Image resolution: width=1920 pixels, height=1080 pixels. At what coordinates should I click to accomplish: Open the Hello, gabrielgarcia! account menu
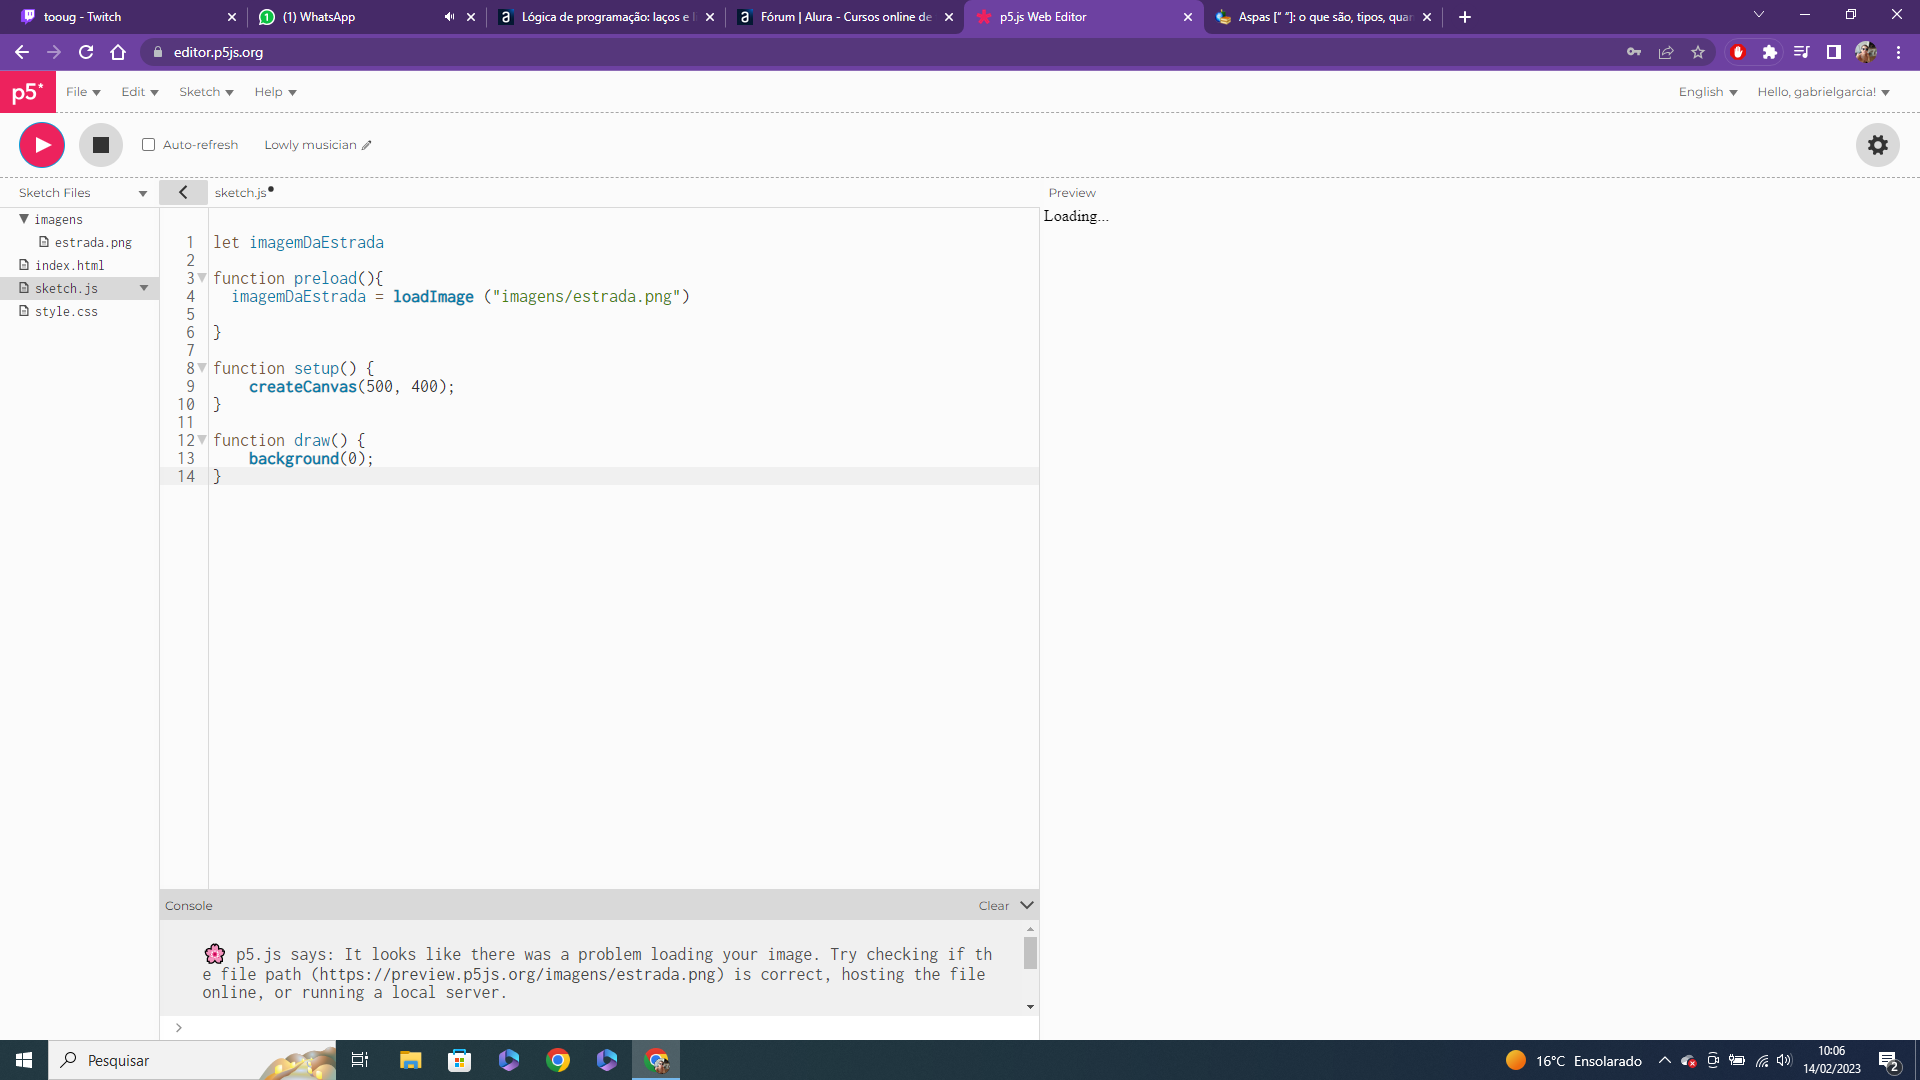point(1823,92)
